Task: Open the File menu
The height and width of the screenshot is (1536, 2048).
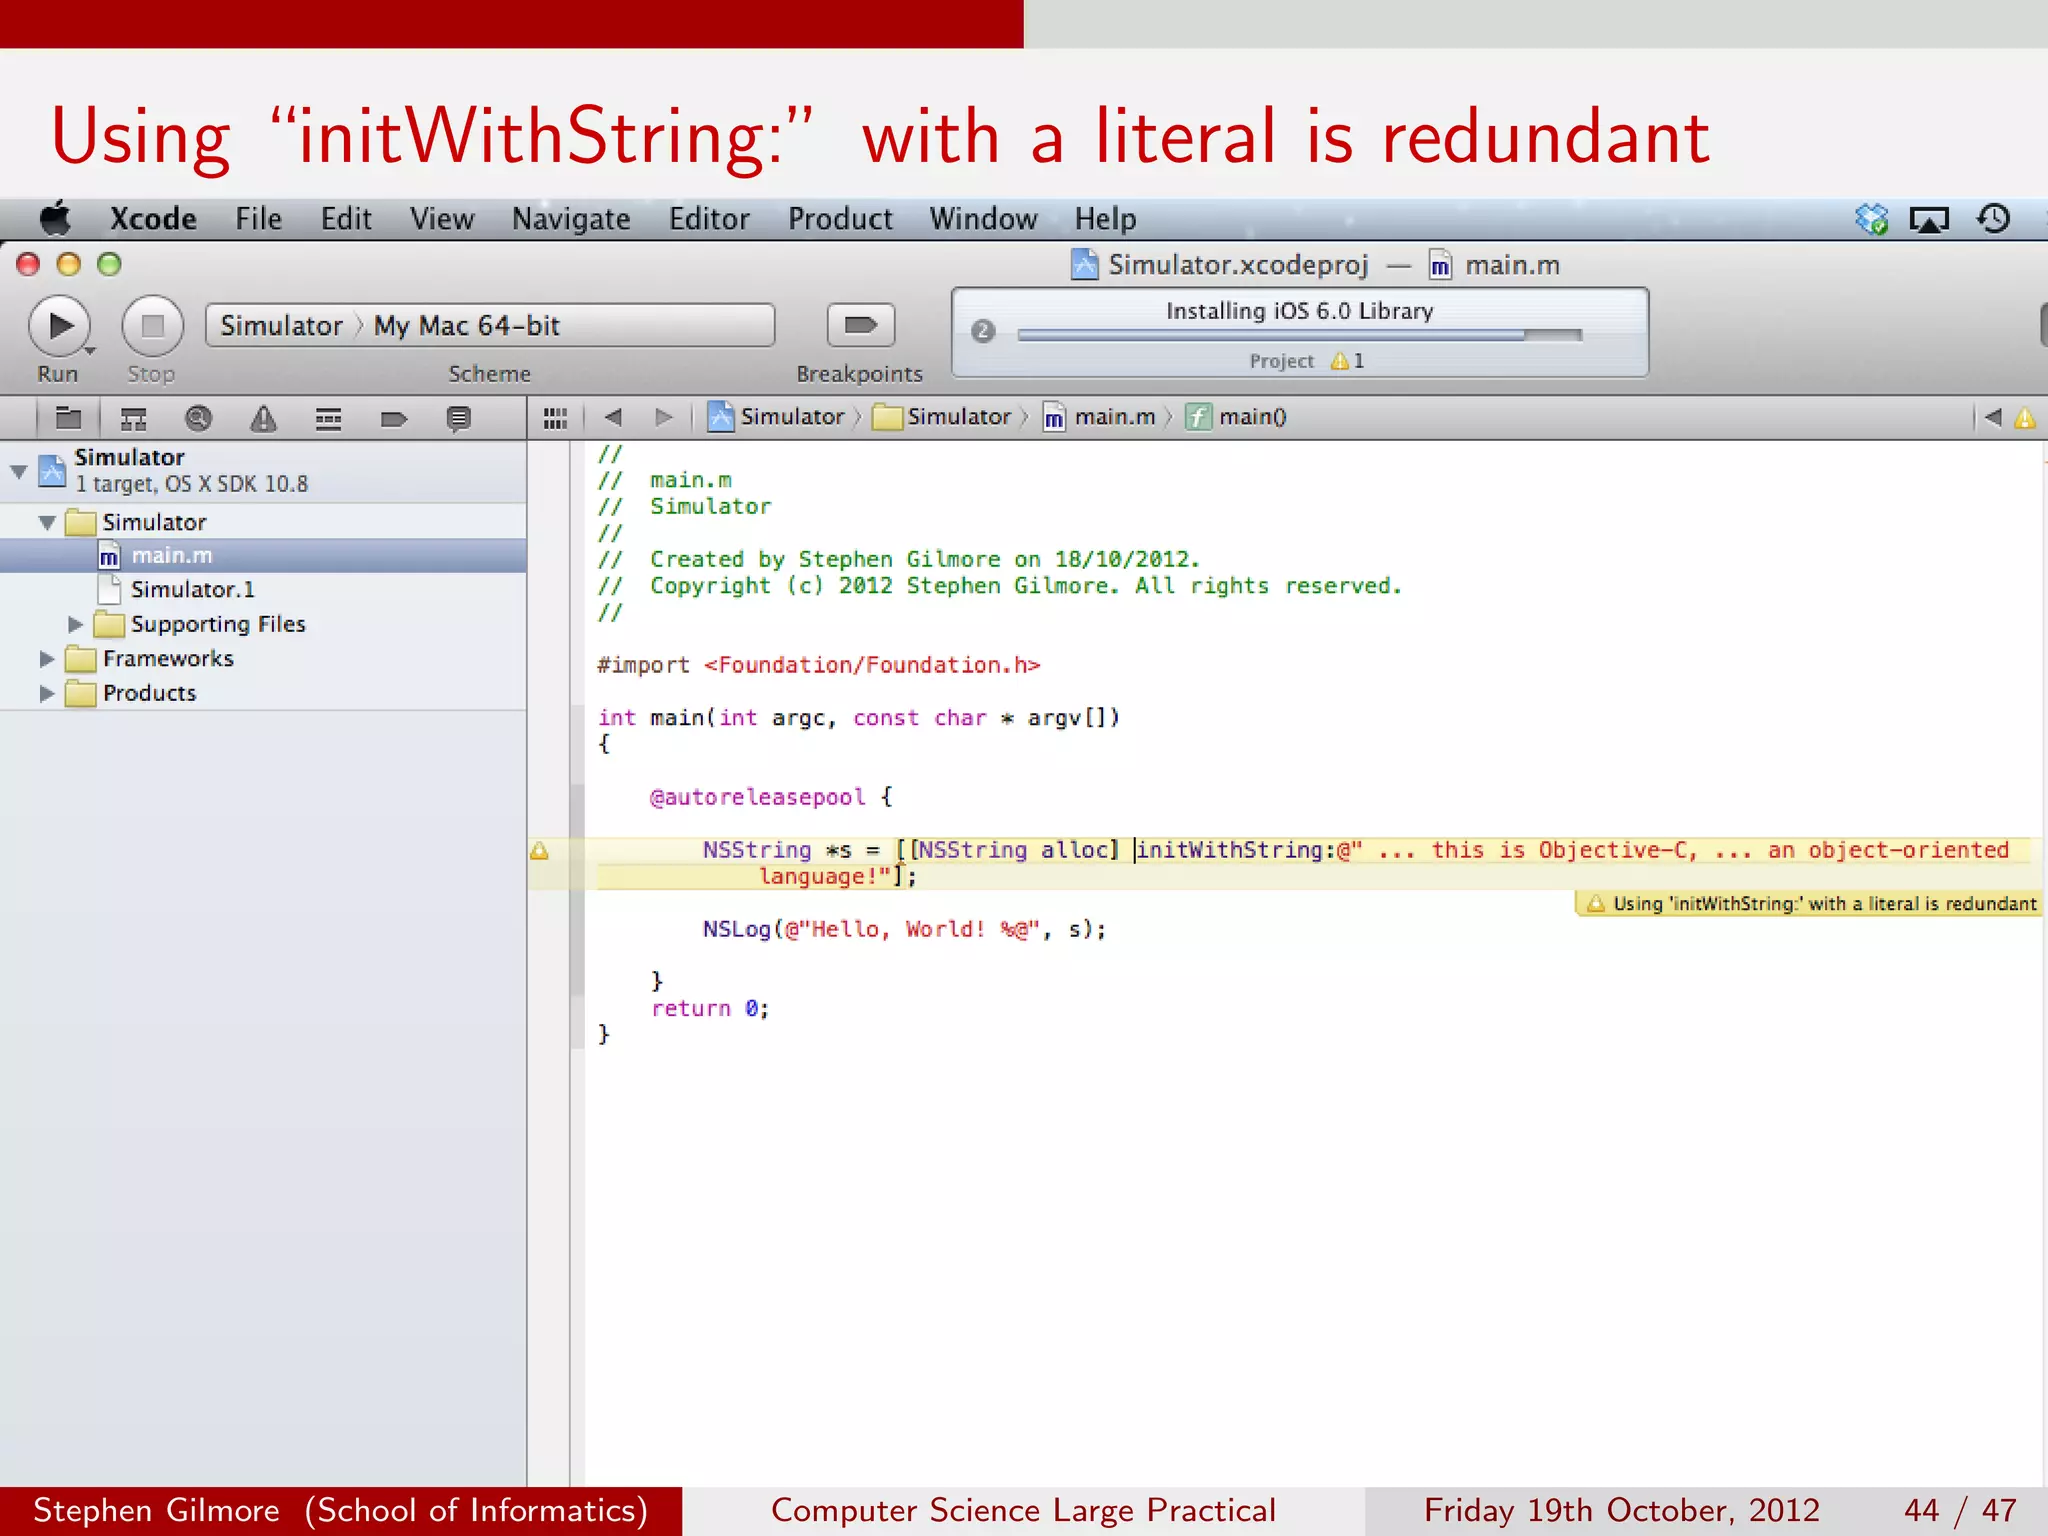Action: 258,218
